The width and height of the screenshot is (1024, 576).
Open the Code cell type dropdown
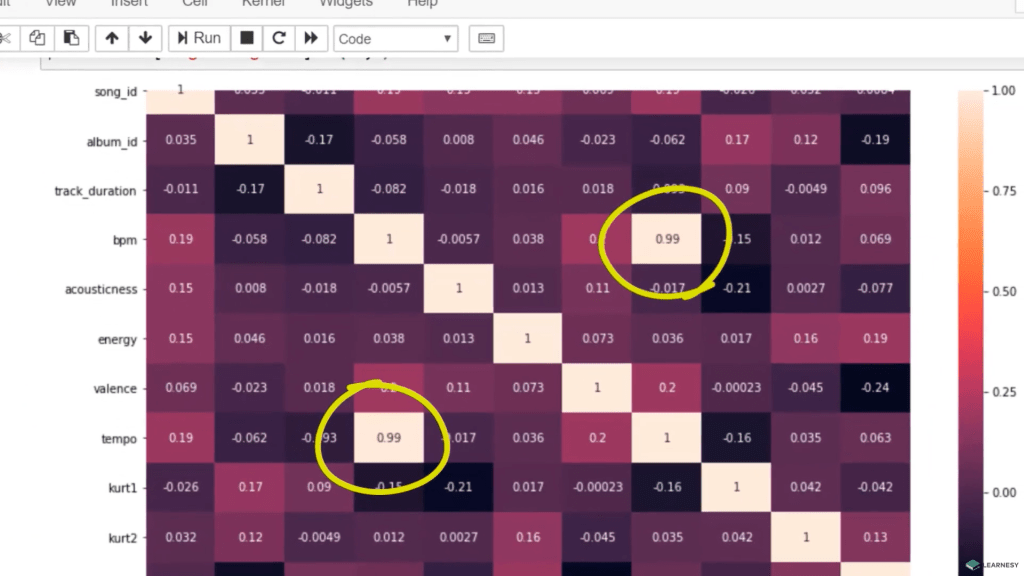coord(395,38)
